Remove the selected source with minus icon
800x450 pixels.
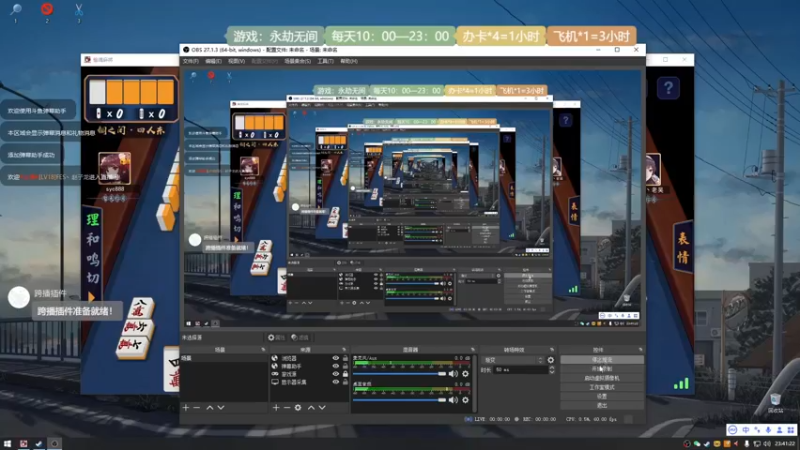coord(287,408)
